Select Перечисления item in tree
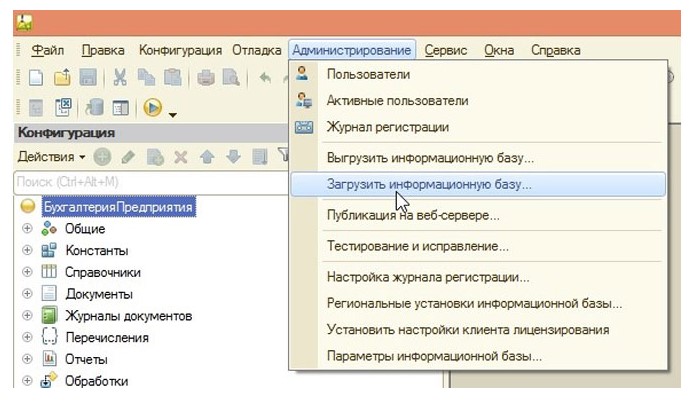 click(107, 337)
